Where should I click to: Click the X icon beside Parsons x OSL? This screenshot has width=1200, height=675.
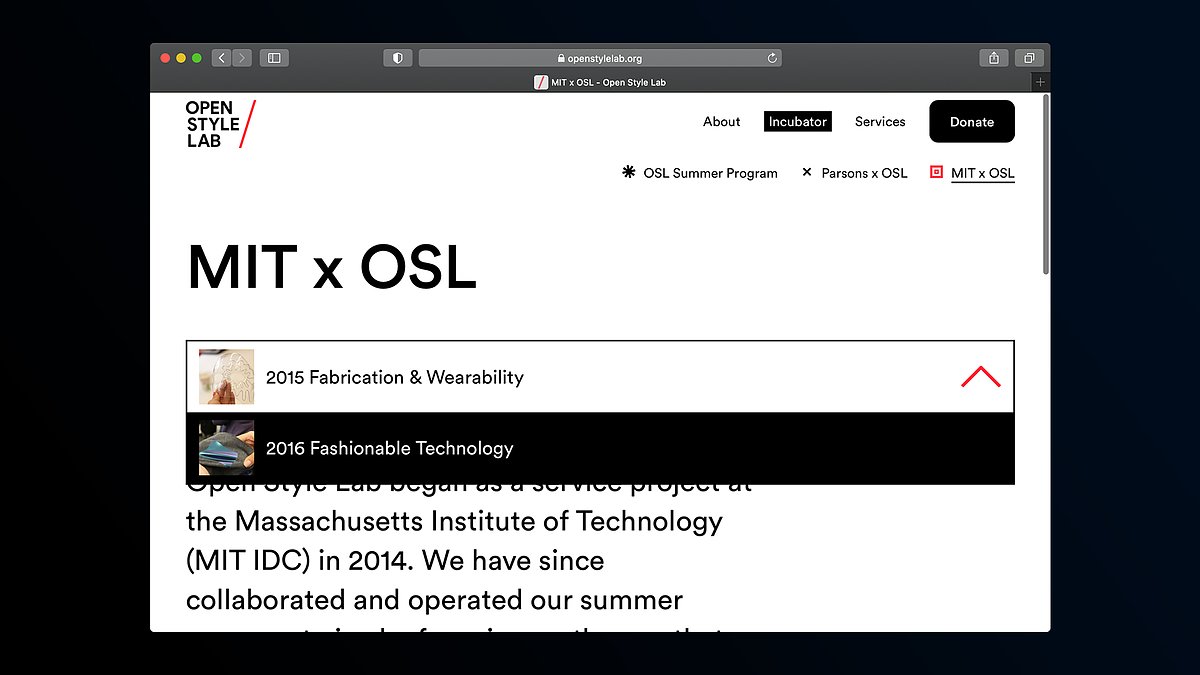click(807, 172)
